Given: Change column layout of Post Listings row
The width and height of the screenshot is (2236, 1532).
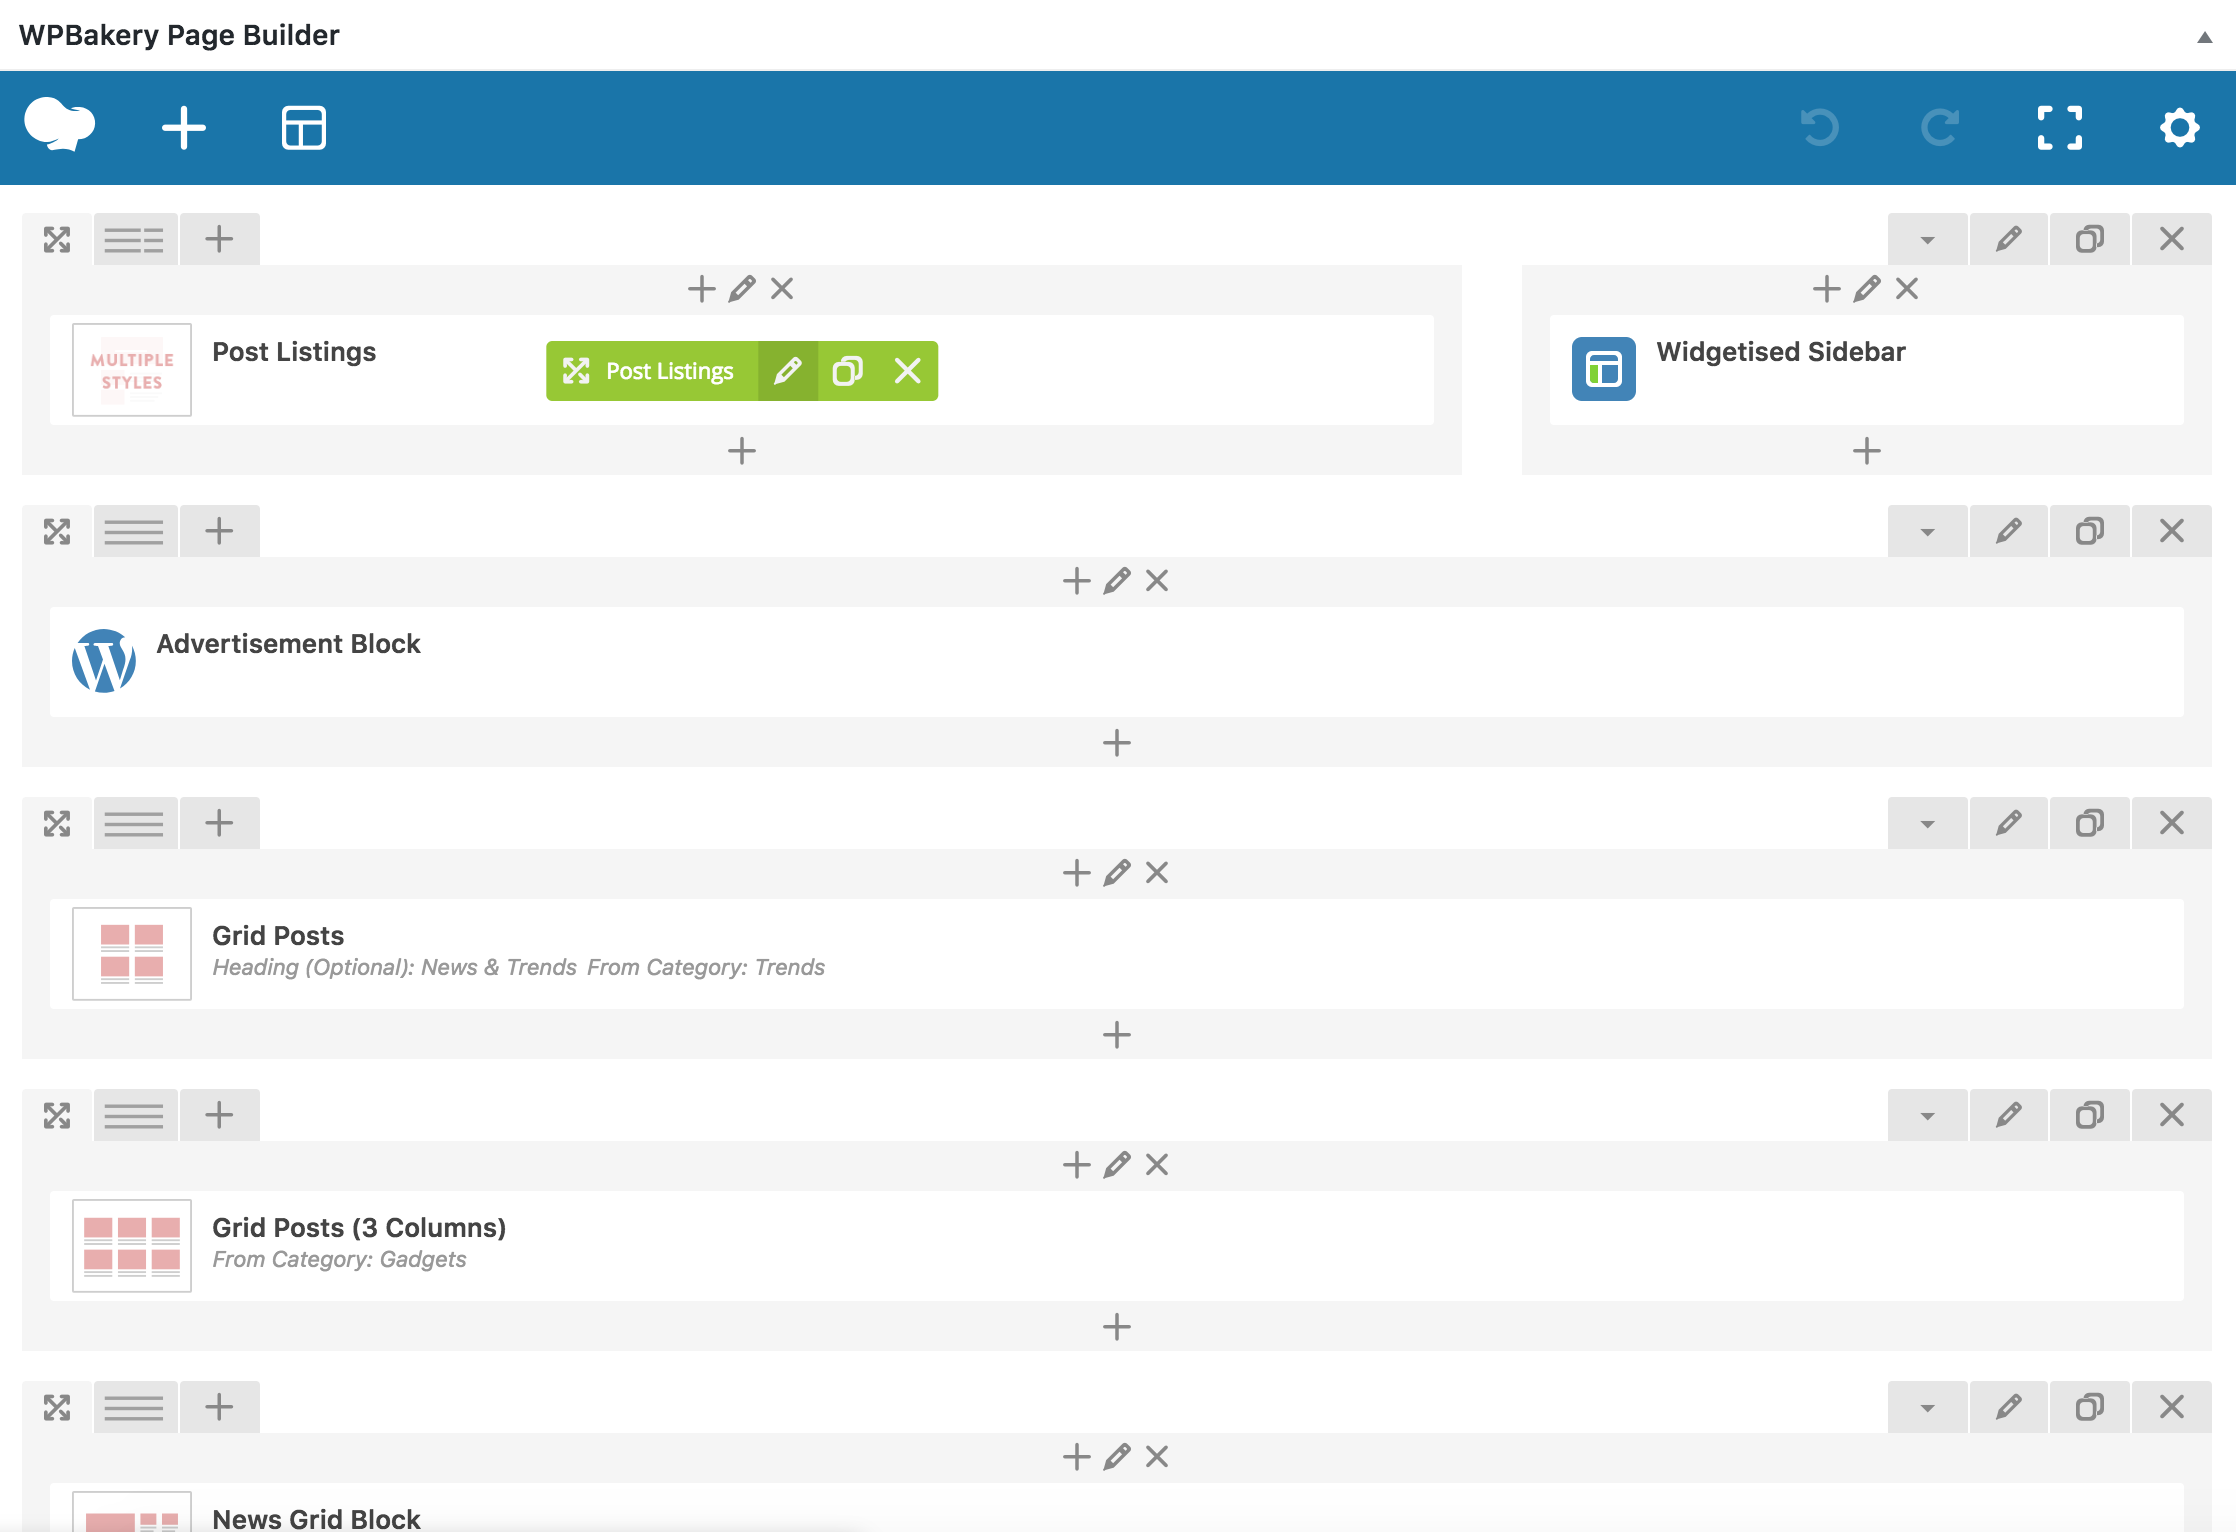Looking at the screenshot, I should coord(134,239).
